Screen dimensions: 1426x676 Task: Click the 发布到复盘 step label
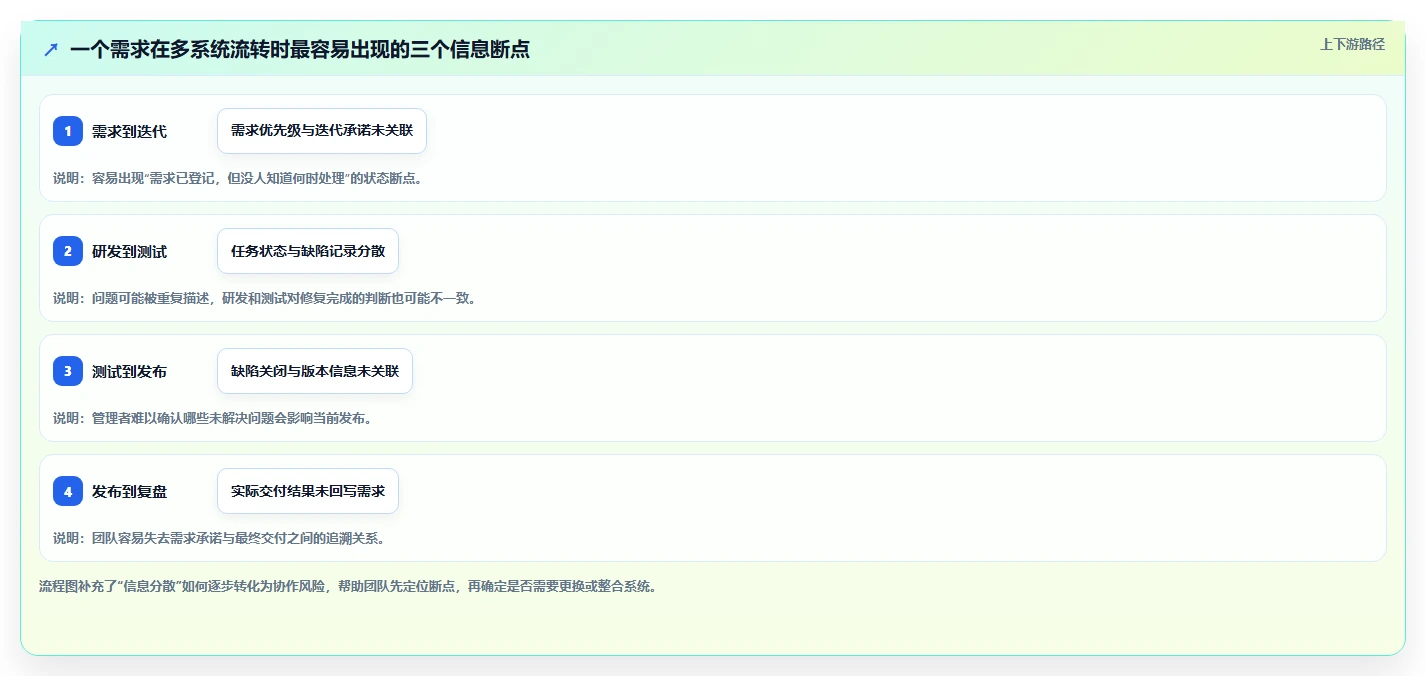pyautogui.click(x=129, y=491)
